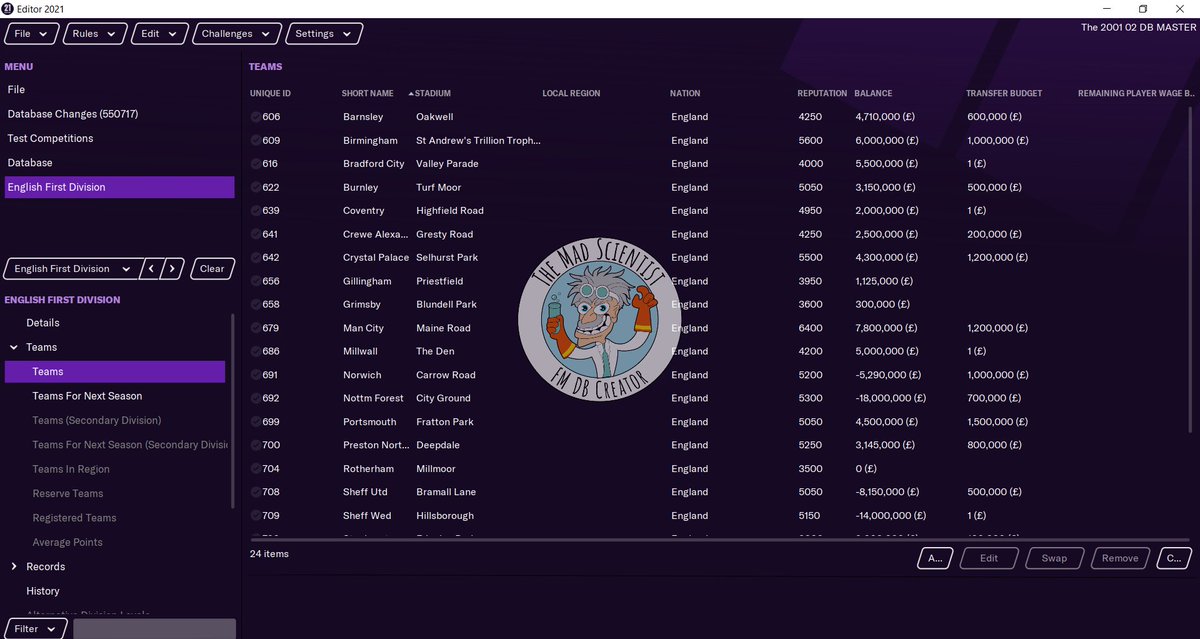The image size is (1200, 639).
Task: Toggle the row selector circle for Crystal Palace
Action: pyautogui.click(x=256, y=258)
